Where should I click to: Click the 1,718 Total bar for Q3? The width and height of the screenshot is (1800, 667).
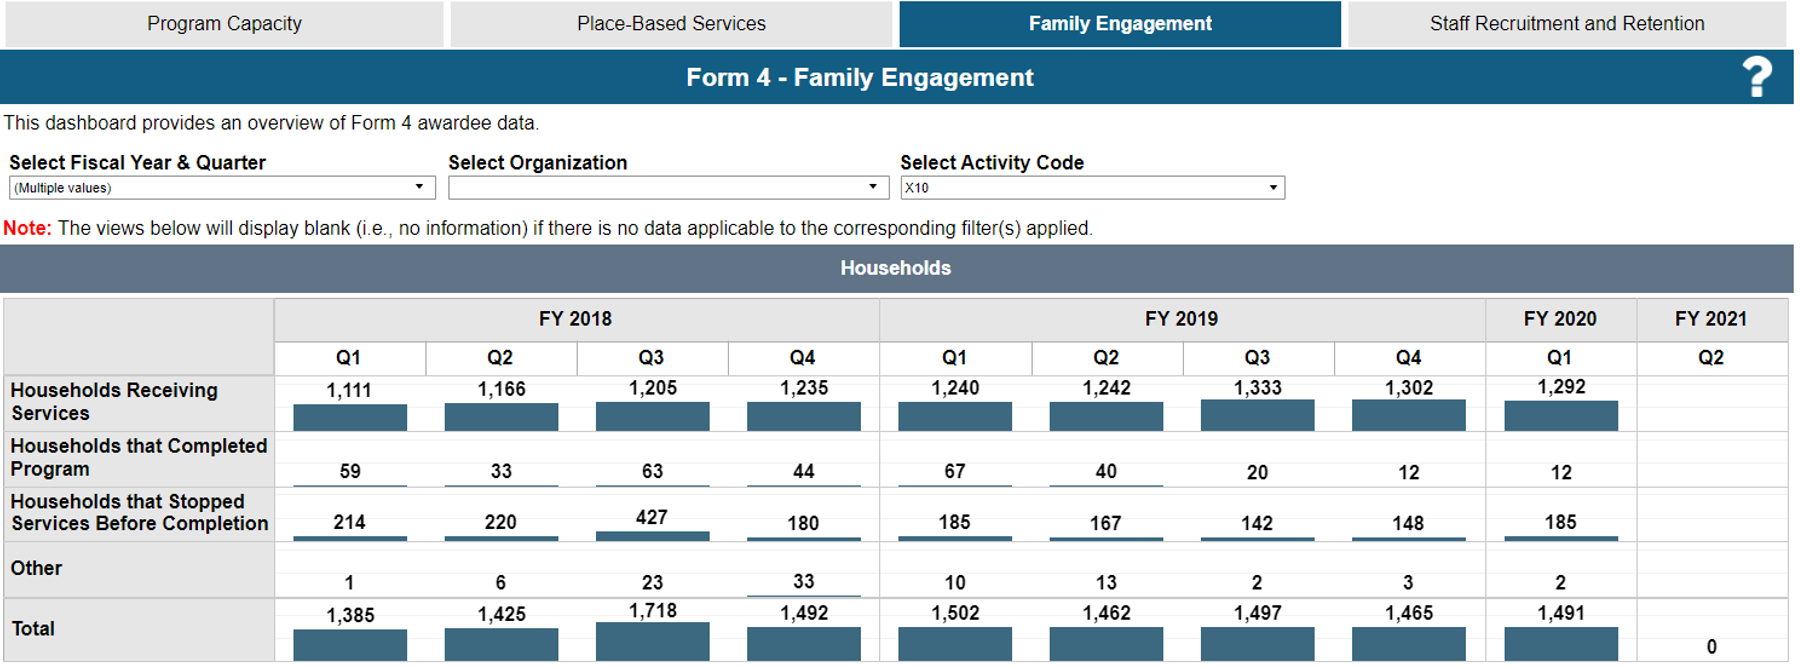tap(652, 641)
